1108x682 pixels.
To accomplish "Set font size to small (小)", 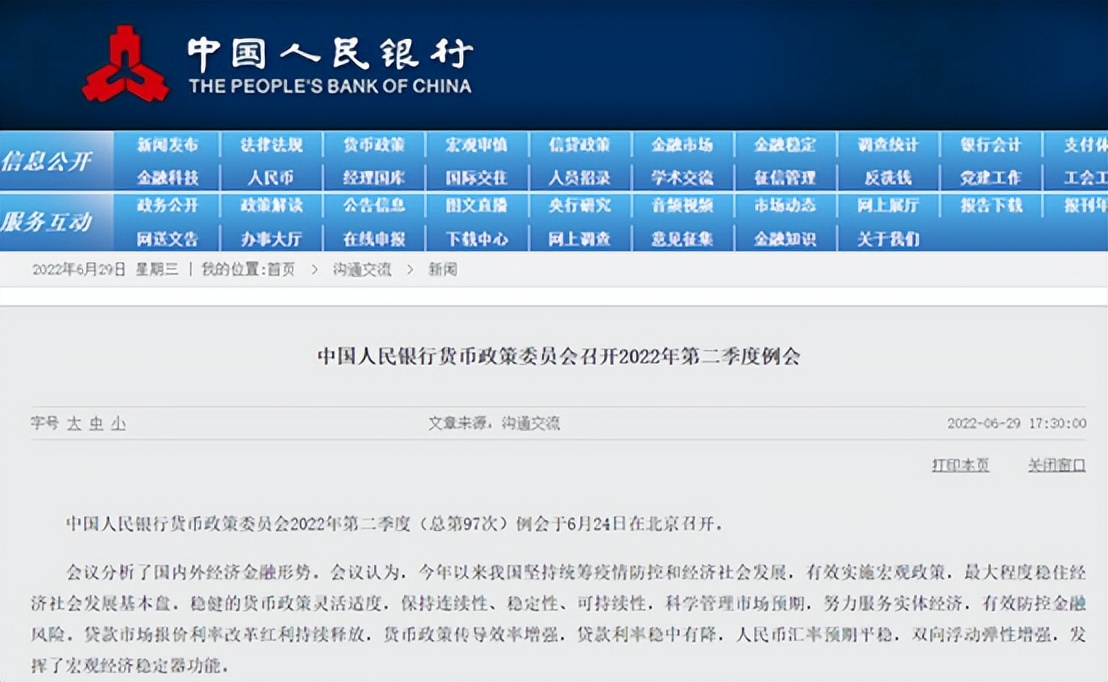I will point(118,424).
